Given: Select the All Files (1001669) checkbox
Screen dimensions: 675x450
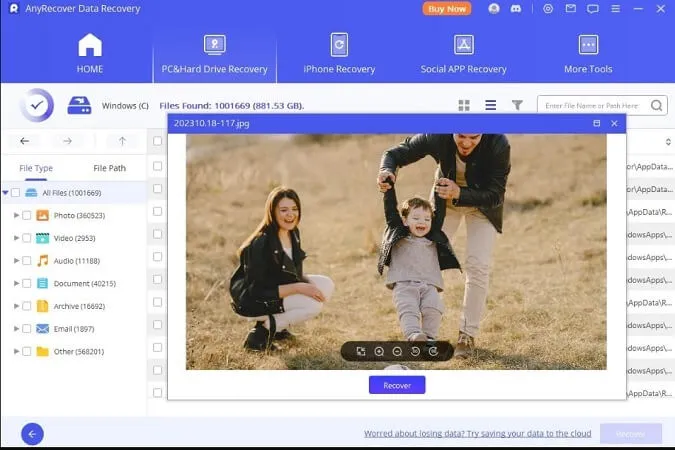Looking at the screenshot, I should tap(15, 192).
